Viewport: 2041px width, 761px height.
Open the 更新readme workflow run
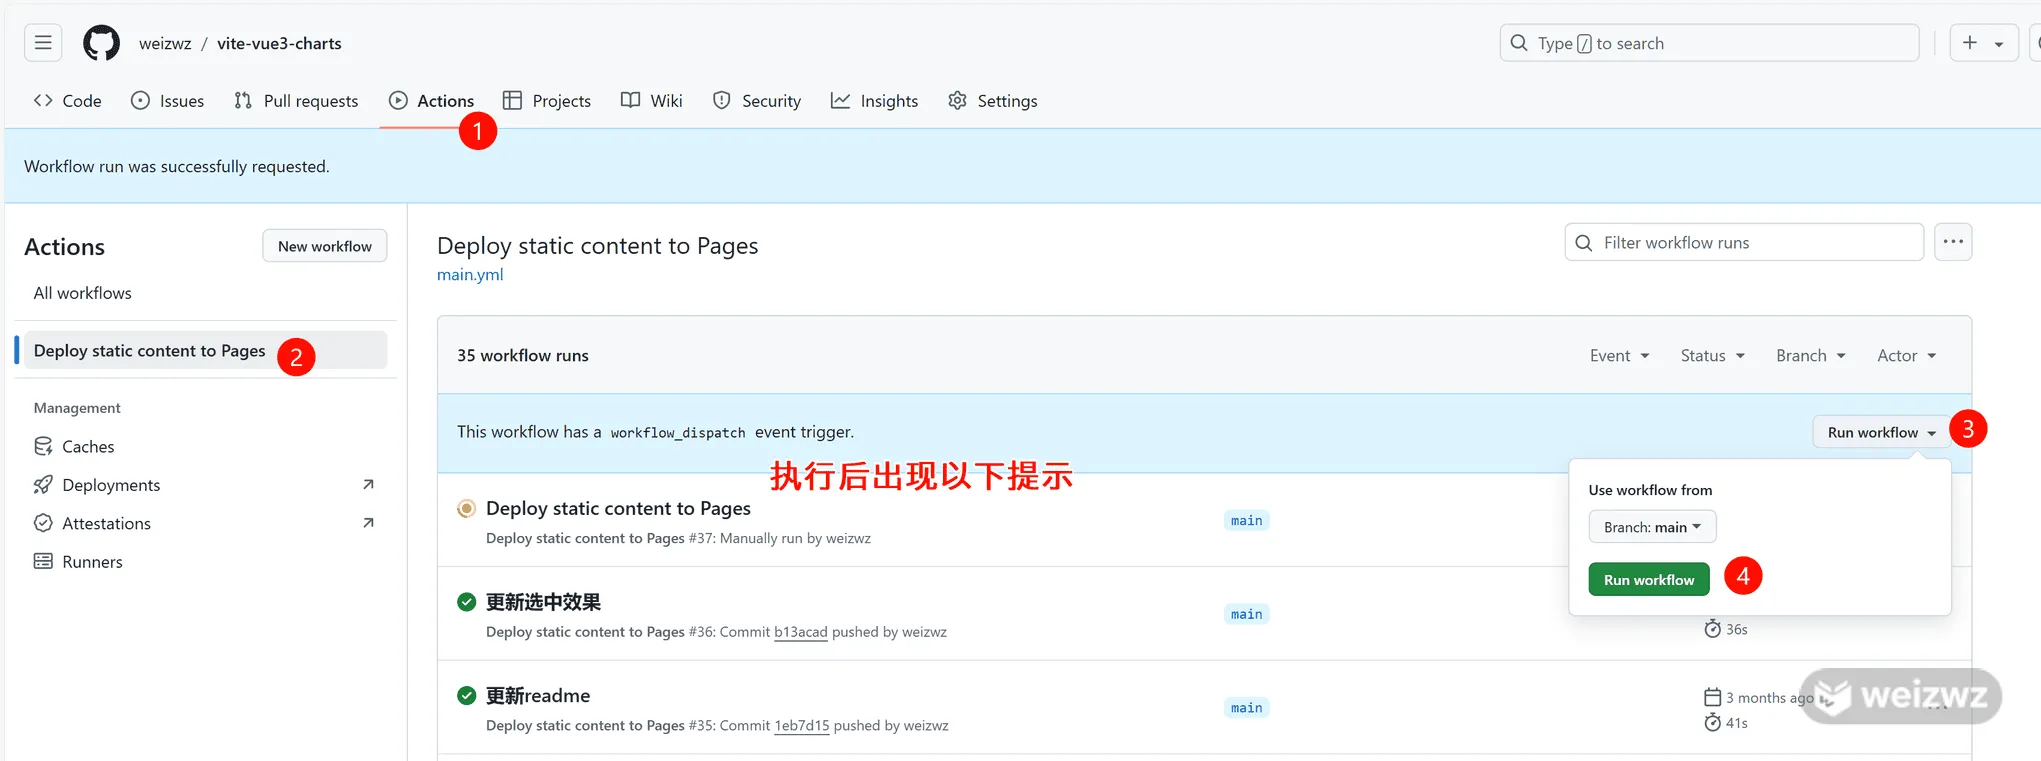pyautogui.click(x=538, y=696)
